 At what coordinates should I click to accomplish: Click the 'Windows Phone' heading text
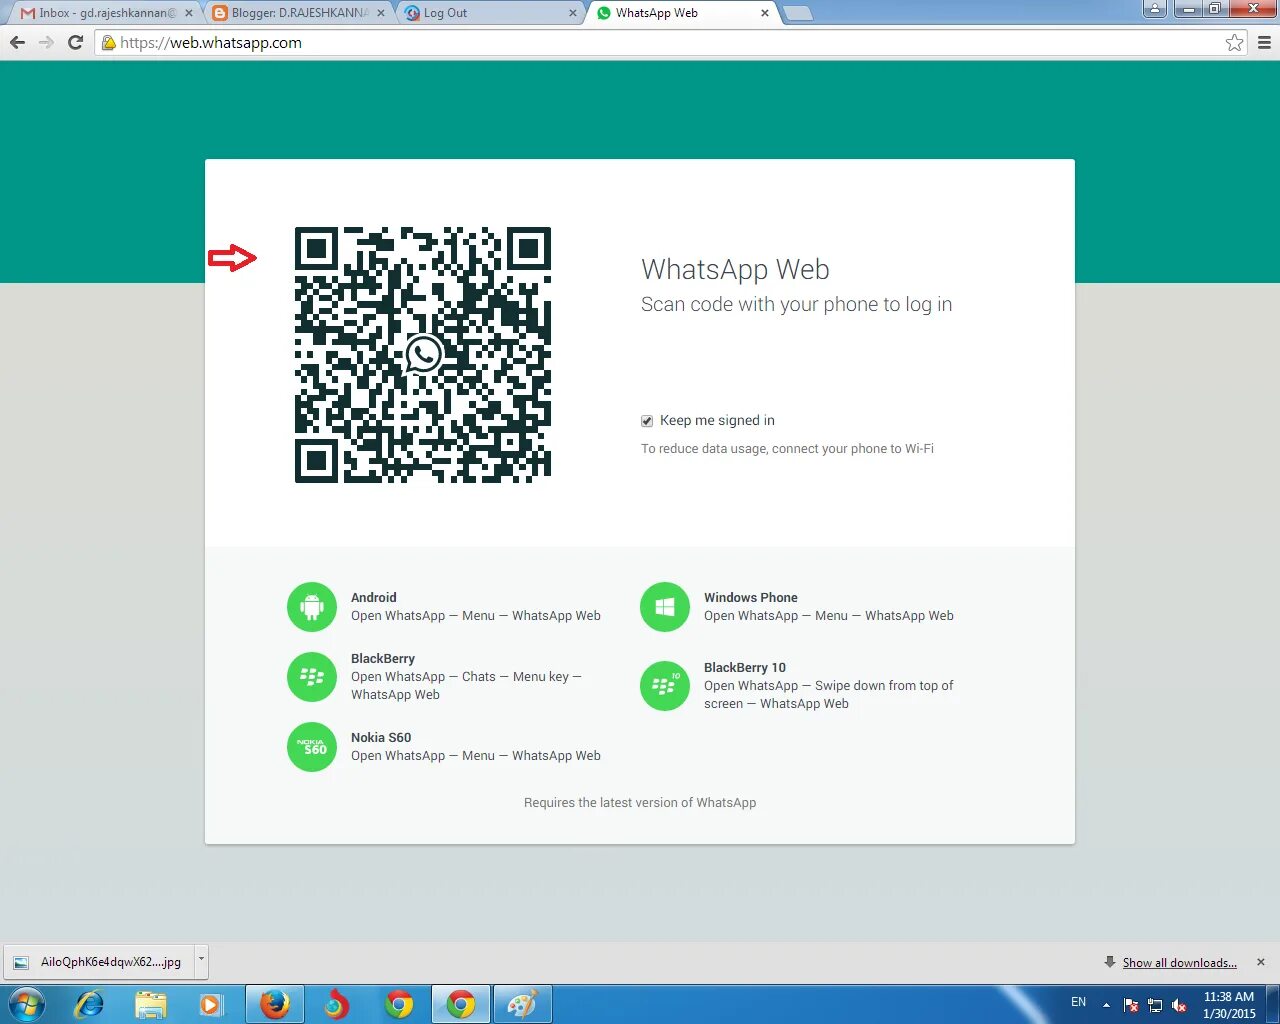click(751, 598)
